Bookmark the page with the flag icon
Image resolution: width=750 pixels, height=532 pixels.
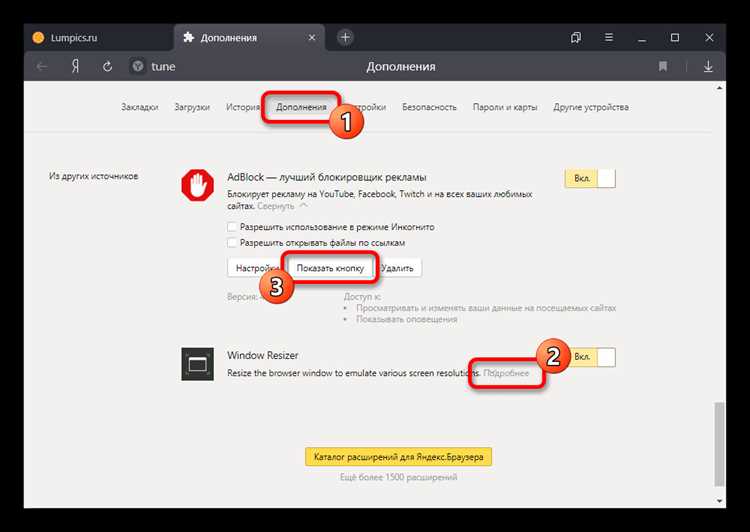point(663,66)
